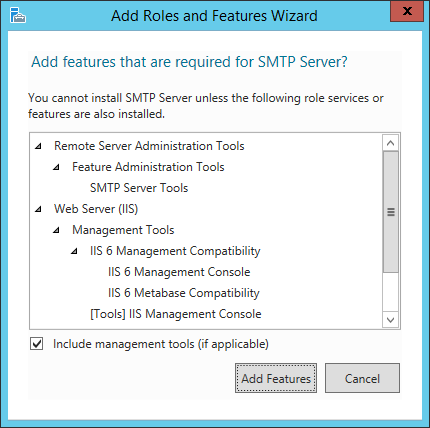Click the wizard icon in title bar

pos(18,15)
